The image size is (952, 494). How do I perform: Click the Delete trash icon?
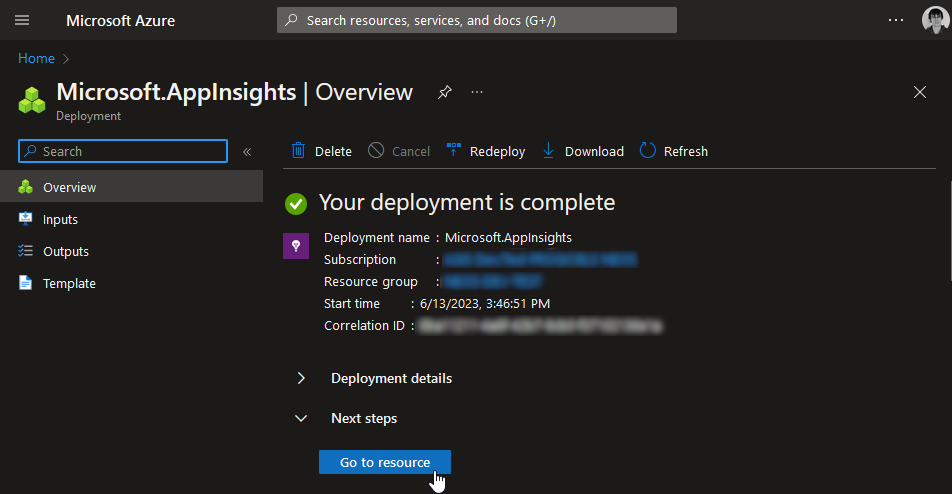coord(298,151)
